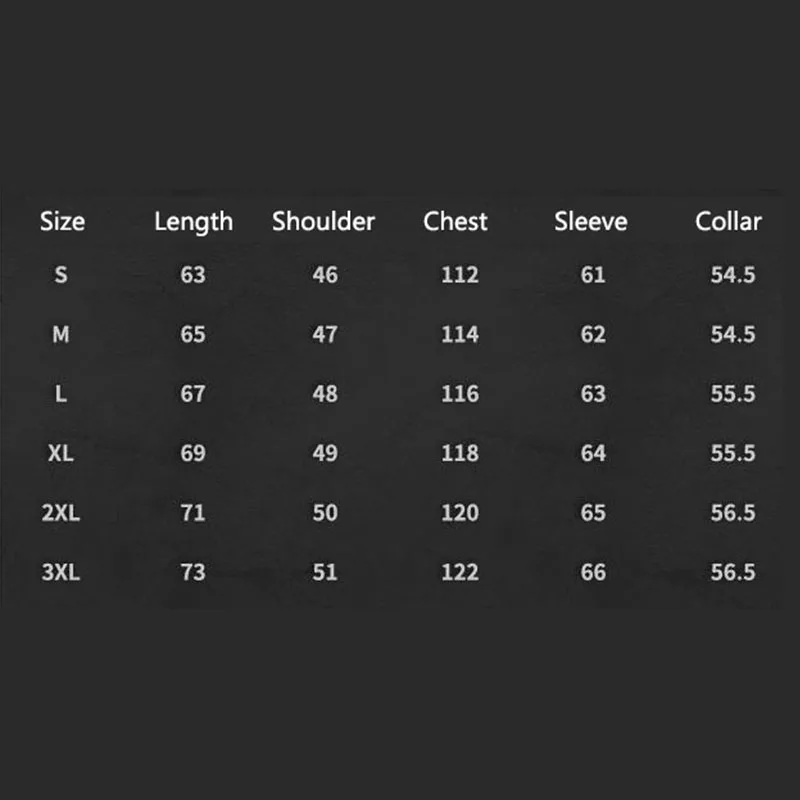This screenshot has width=800, height=800.
Task: Click the 3XL size row label
Action: [61, 572]
